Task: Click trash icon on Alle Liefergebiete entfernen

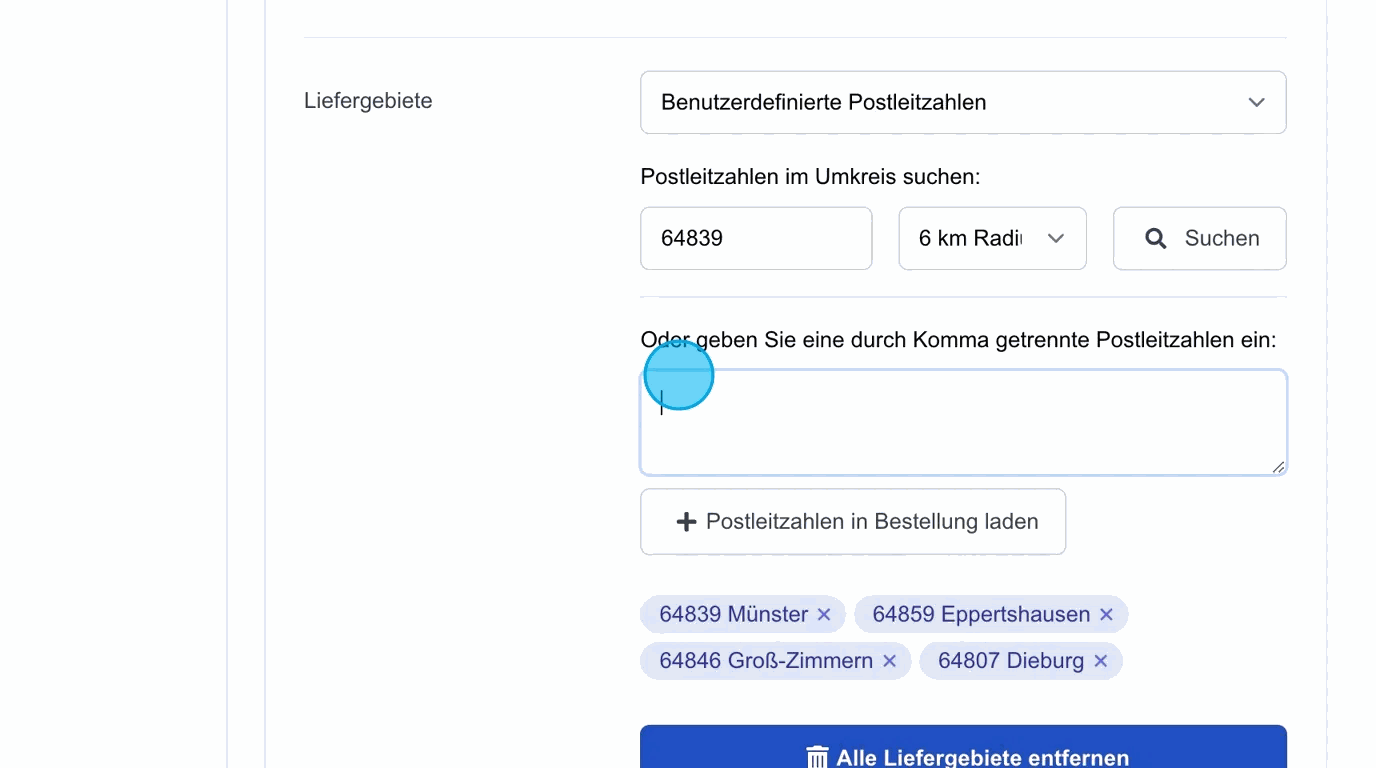Action: 817,757
